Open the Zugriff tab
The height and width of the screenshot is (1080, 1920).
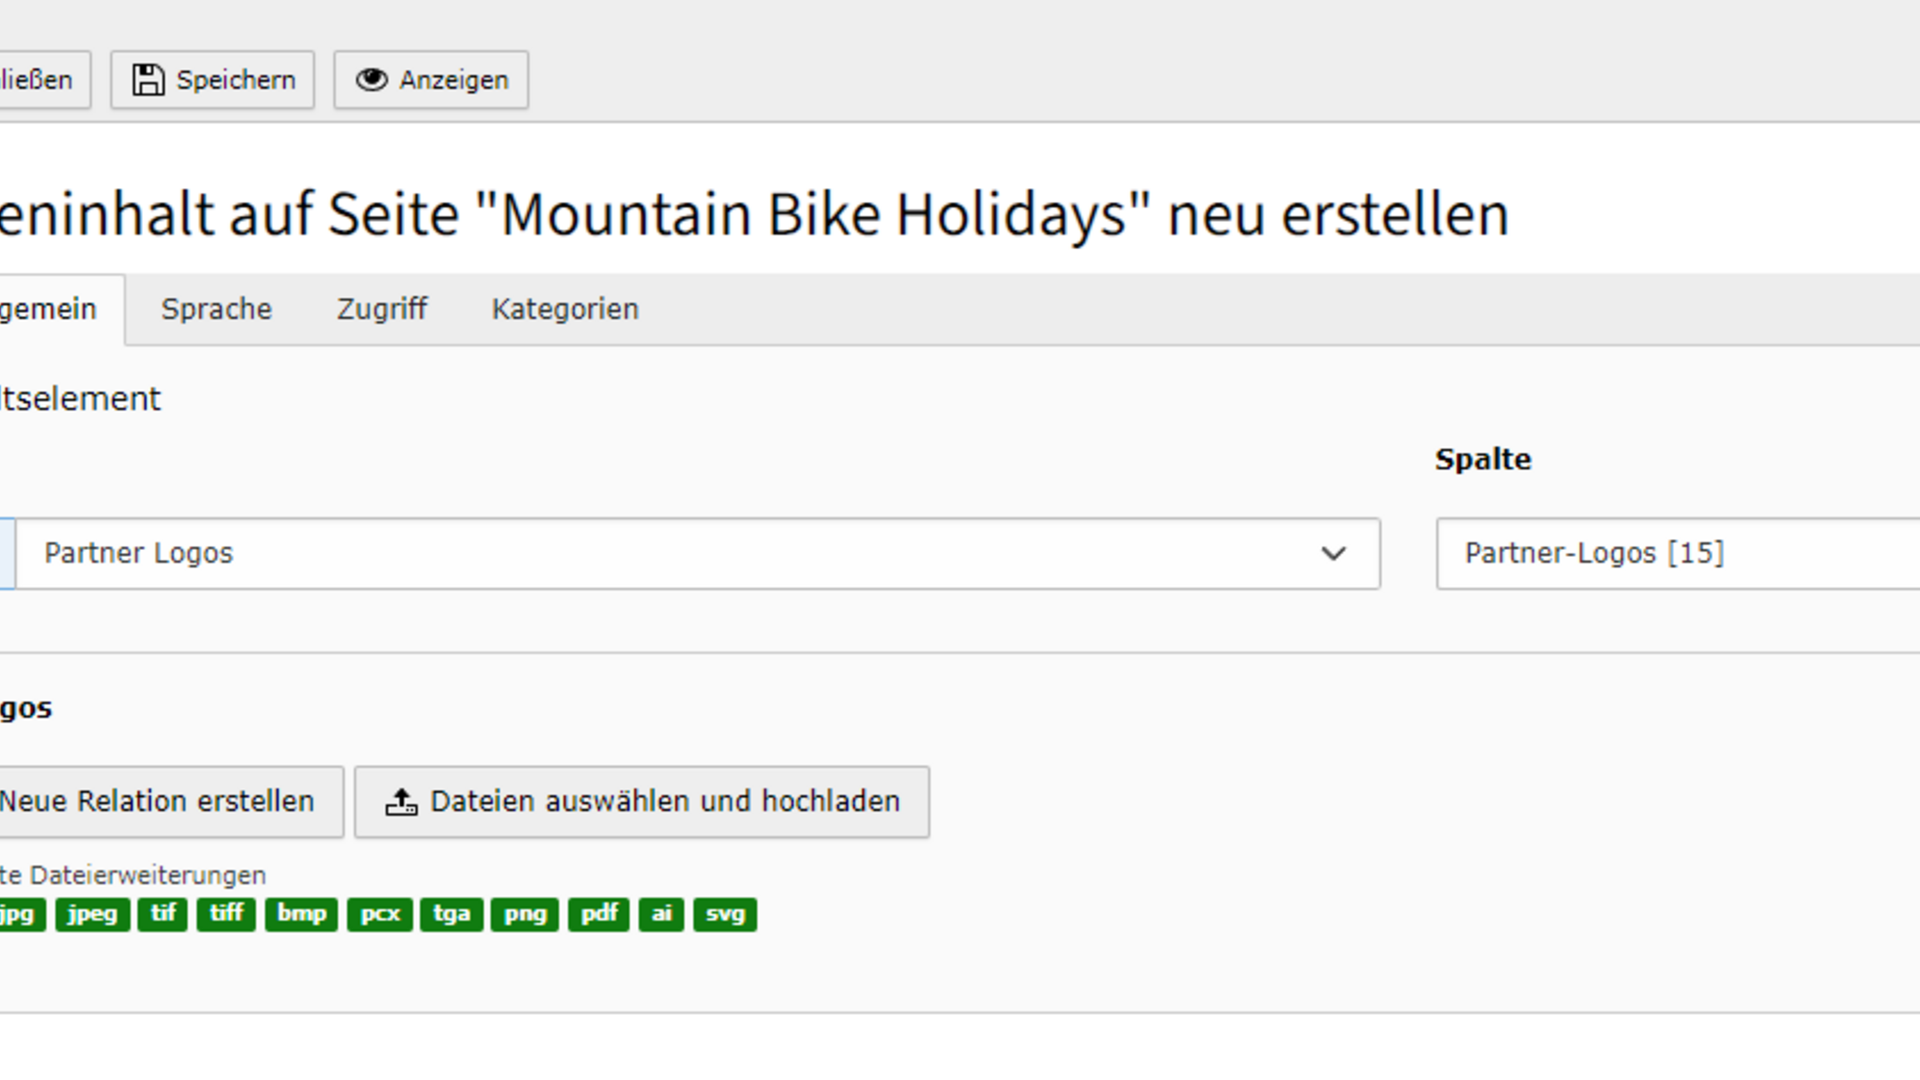[x=382, y=310]
